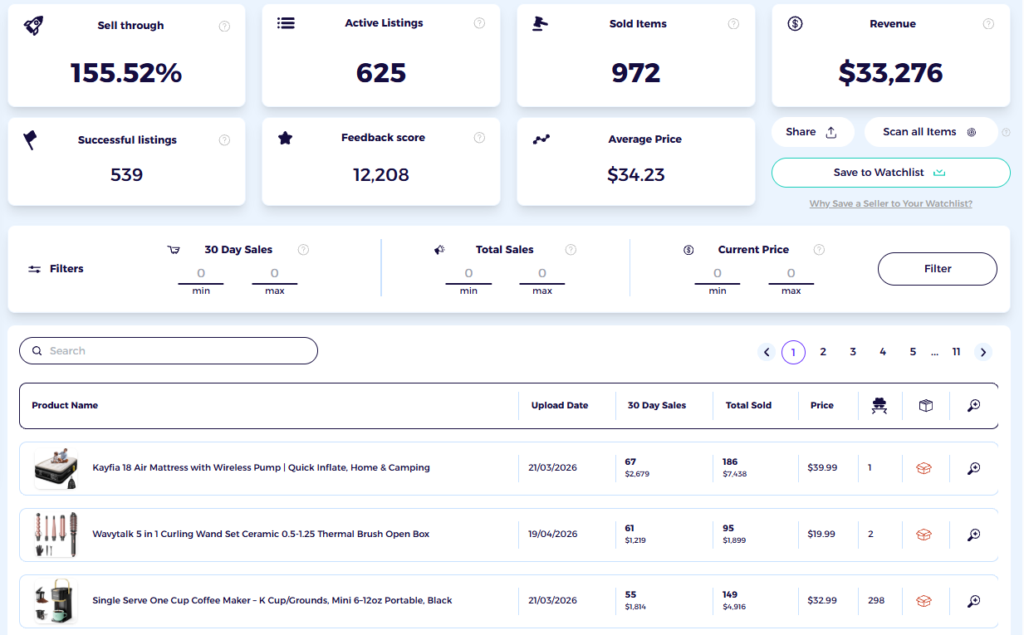
Task: Click the spy icon column header
Action: [x=879, y=406]
